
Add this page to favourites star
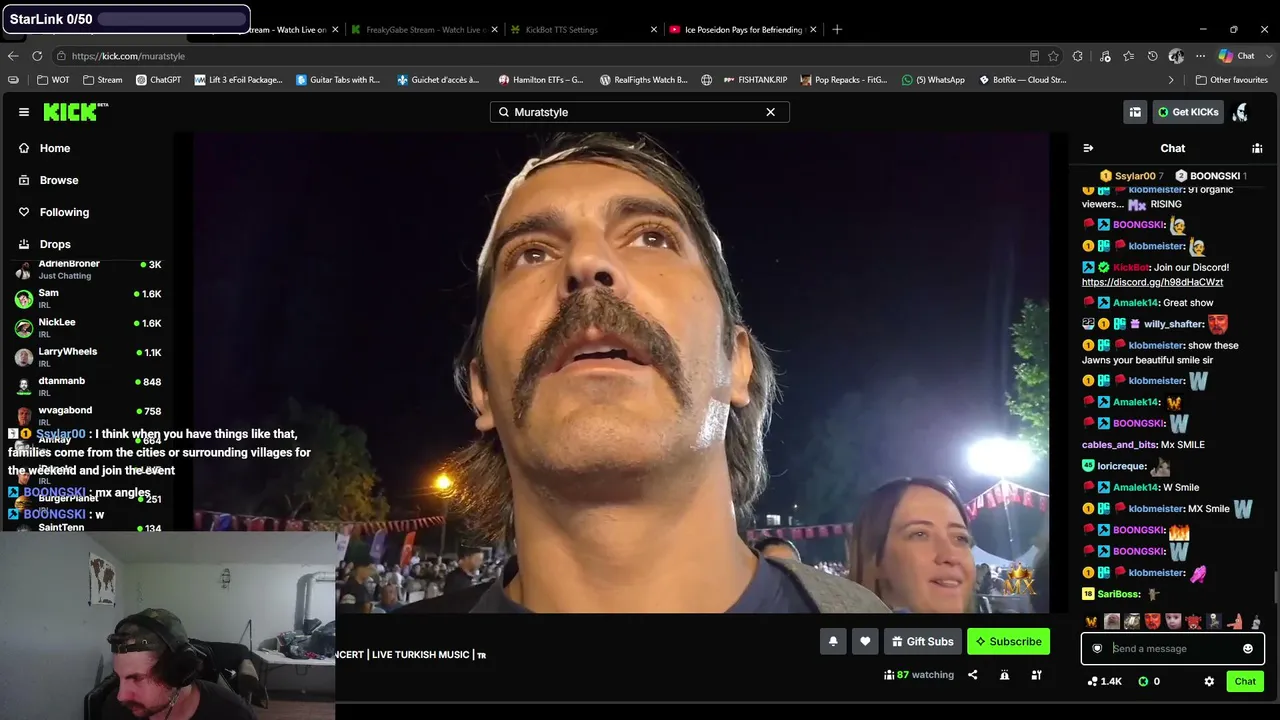point(1053,56)
